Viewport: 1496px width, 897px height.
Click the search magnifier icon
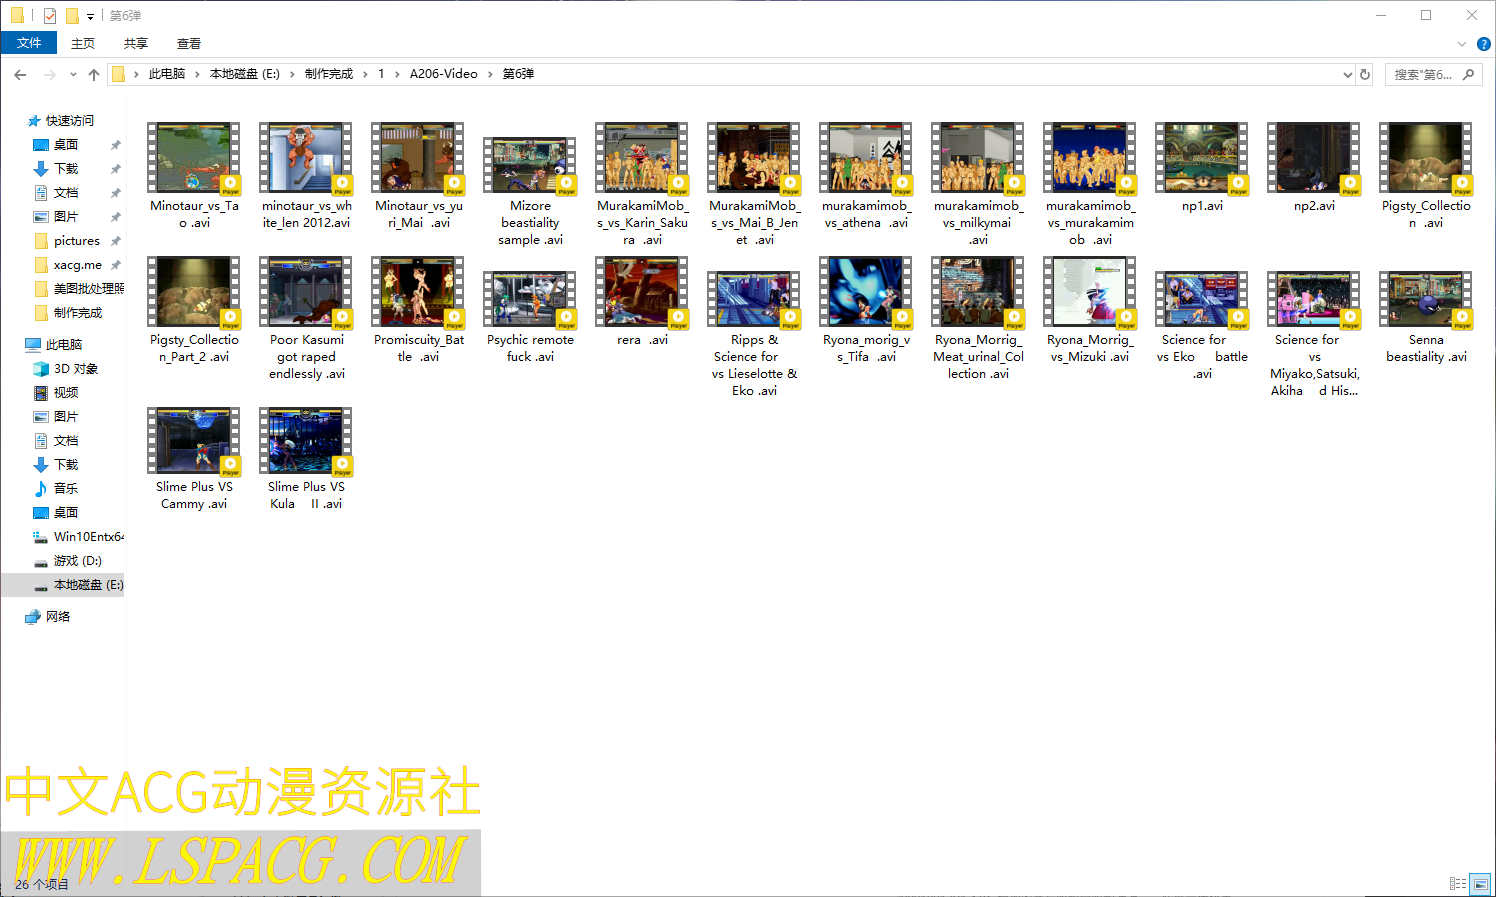point(1468,74)
